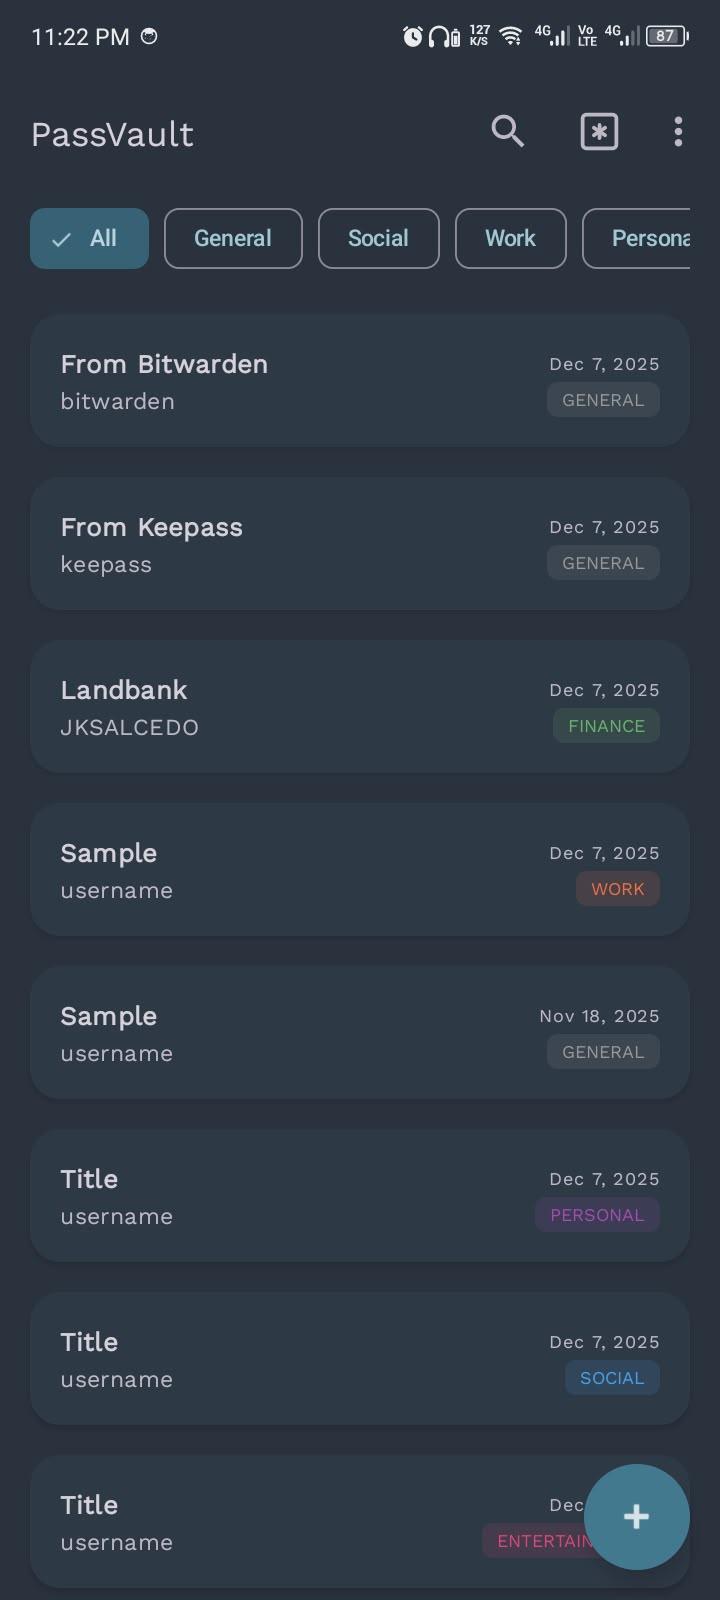Filter entries by Social category
The width and height of the screenshot is (720, 1600).
(378, 239)
